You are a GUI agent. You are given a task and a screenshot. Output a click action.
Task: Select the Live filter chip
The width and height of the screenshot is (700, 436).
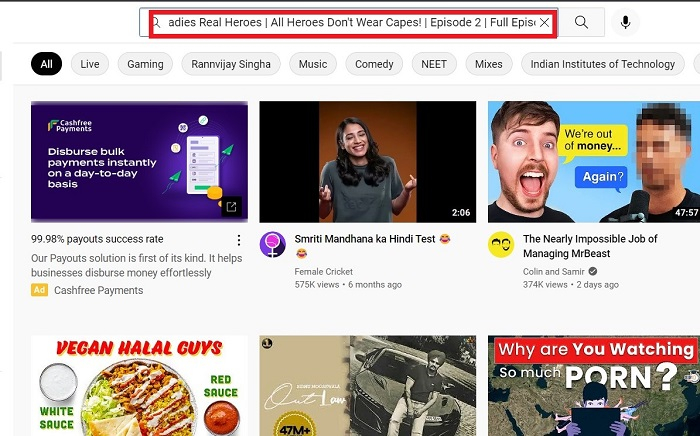coord(90,64)
